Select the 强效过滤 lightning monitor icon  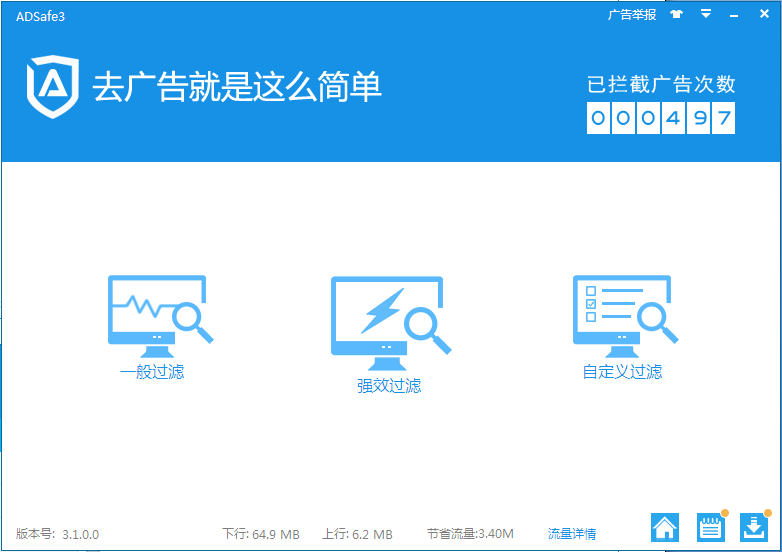click(x=391, y=324)
